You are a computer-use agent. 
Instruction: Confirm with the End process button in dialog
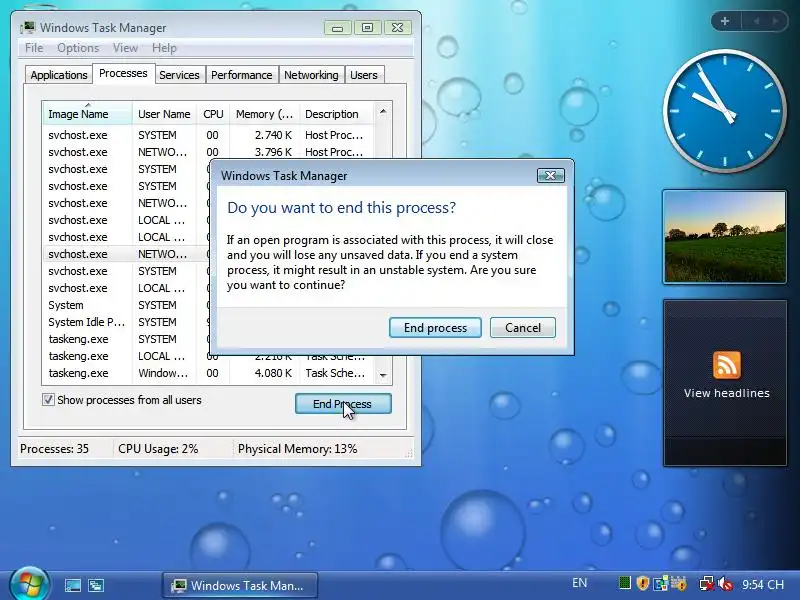(435, 328)
